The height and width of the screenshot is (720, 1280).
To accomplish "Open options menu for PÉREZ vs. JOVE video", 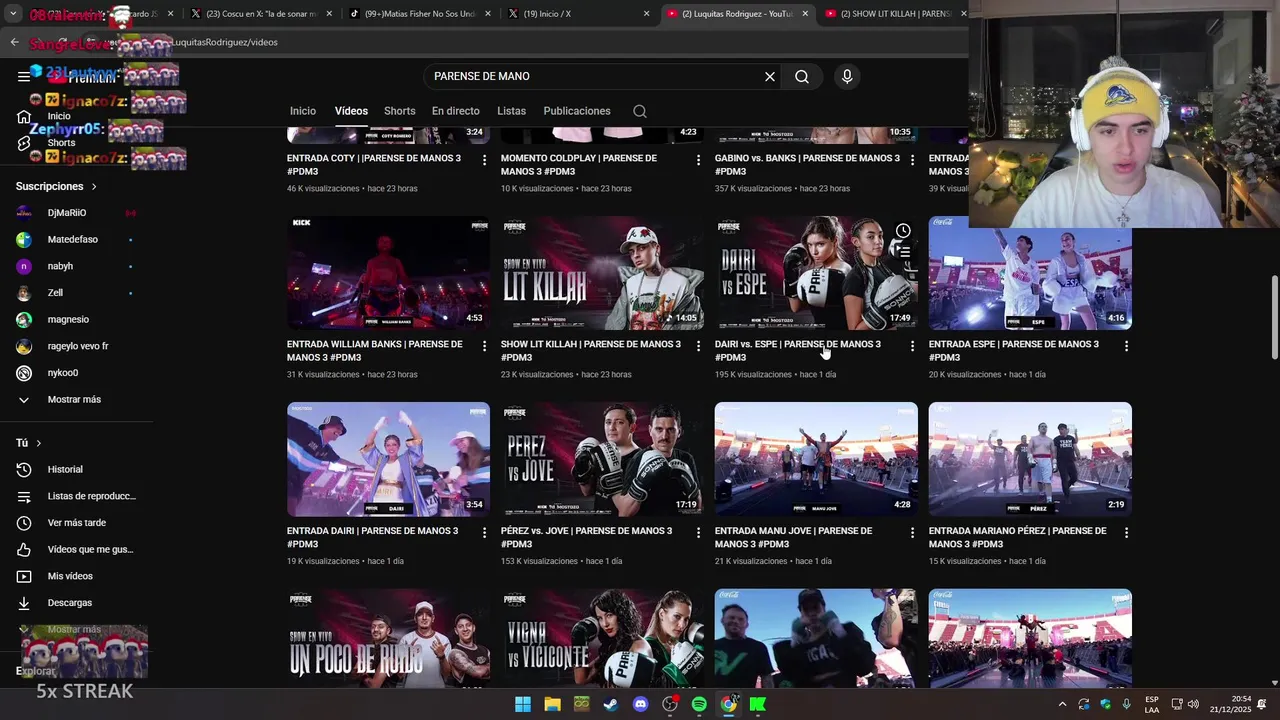I will point(698,533).
